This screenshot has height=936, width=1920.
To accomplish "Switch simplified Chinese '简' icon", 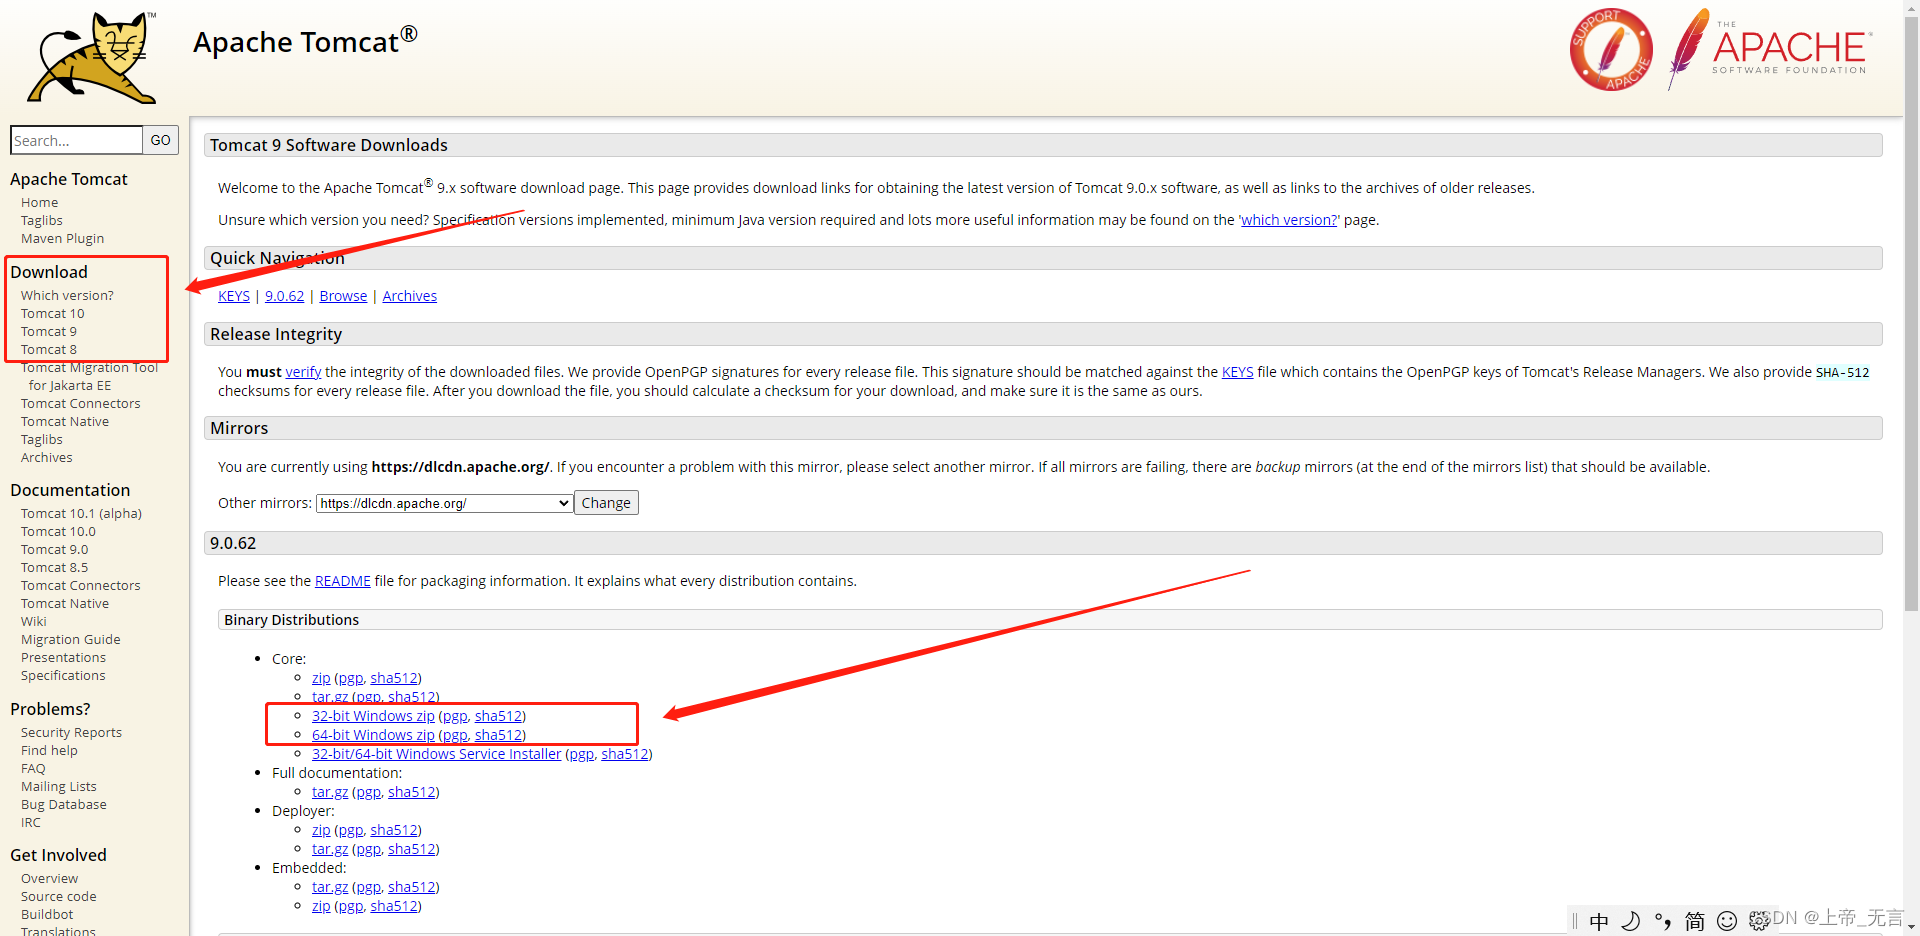I will tap(1694, 921).
